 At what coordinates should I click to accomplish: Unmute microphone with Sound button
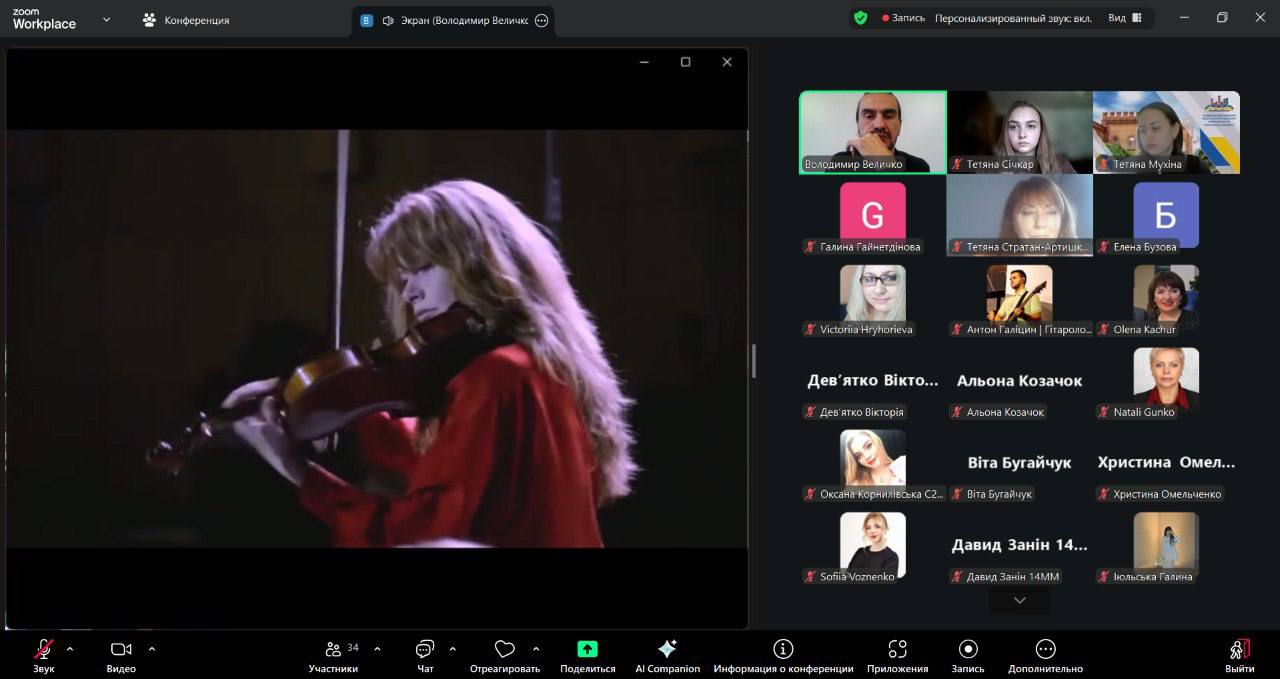44,650
